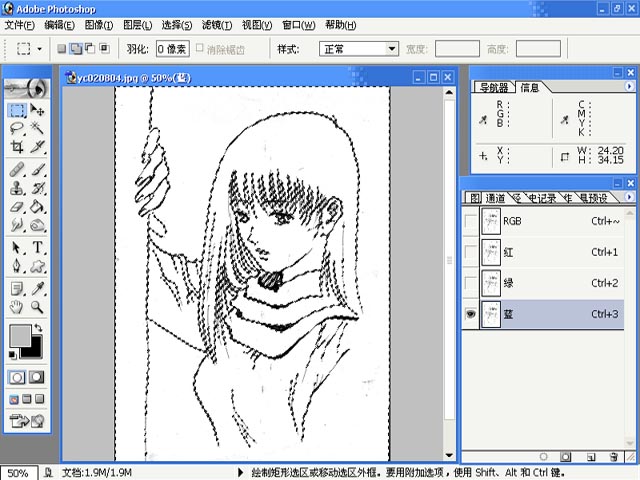Open the 文件(F) menu
Viewport: 640px width, 480px height.
[x=19, y=25]
